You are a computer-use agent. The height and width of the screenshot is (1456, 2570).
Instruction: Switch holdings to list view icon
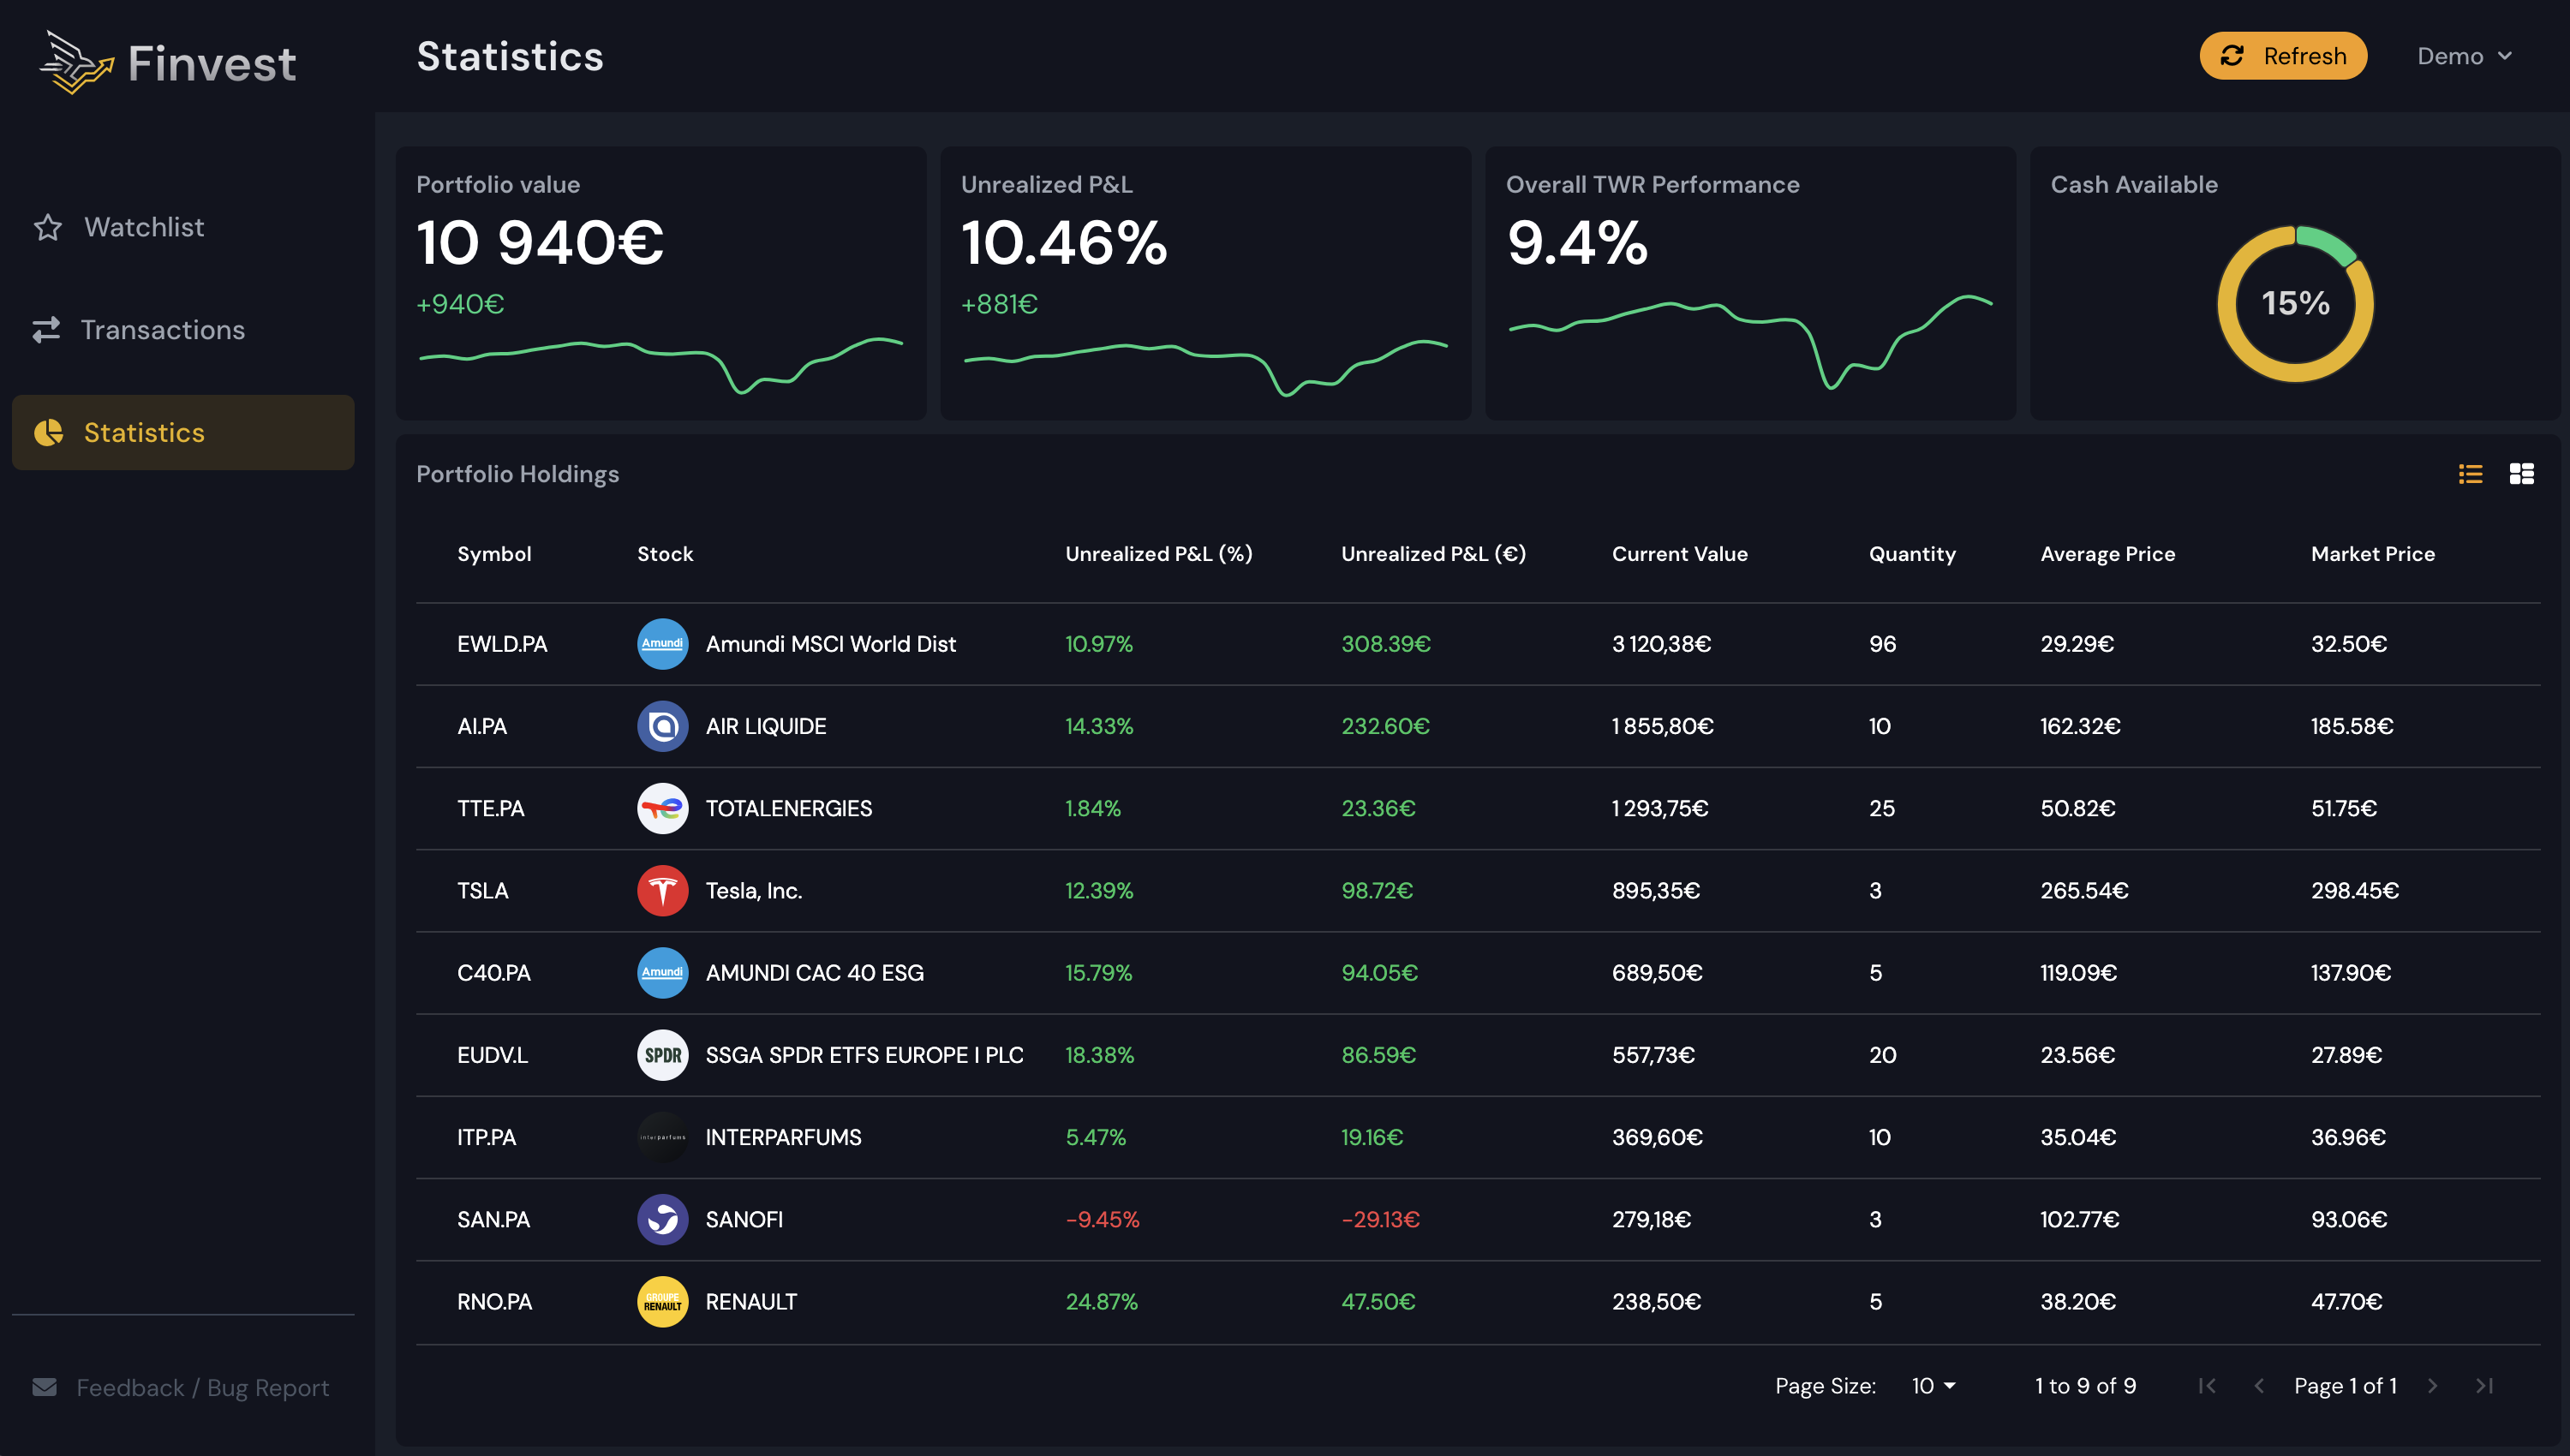(x=2470, y=474)
